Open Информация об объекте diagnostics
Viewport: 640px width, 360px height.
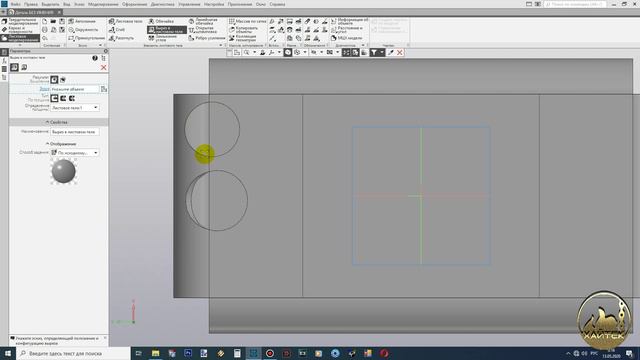tap(349, 21)
